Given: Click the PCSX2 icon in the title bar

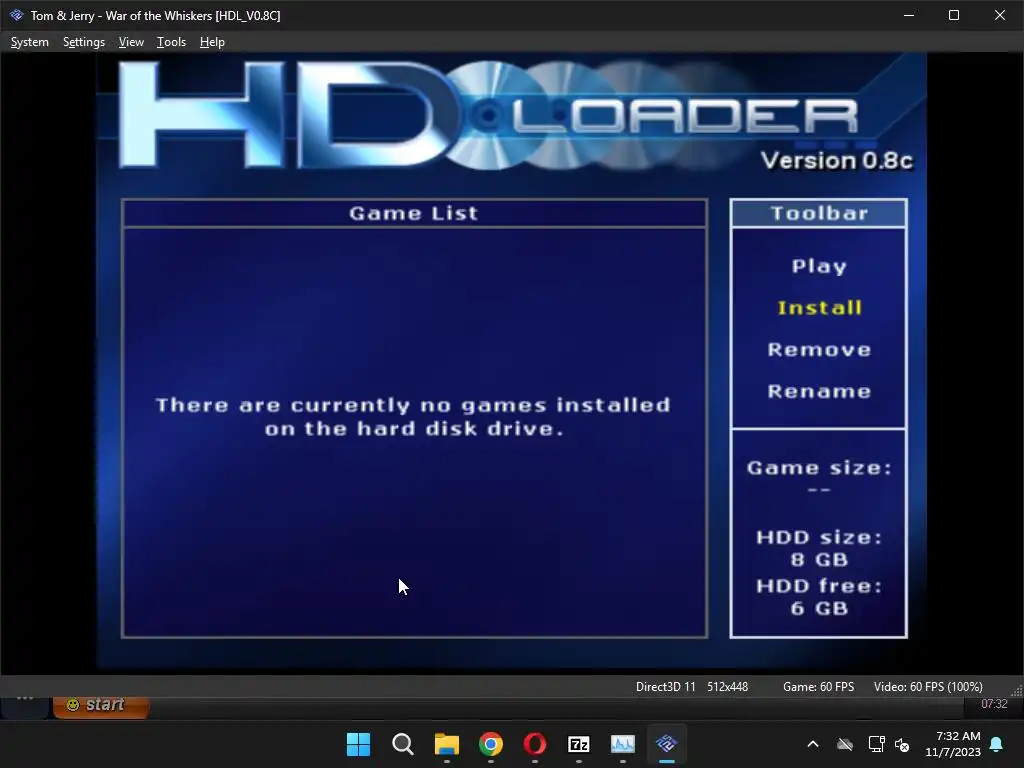Looking at the screenshot, I should (x=16, y=15).
